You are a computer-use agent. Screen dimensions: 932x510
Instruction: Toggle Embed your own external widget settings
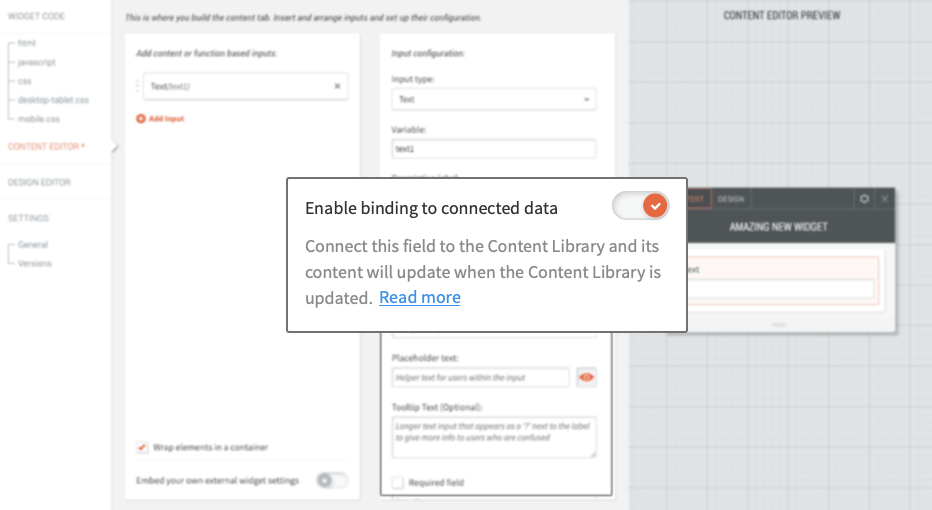pyautogui.click(x=332, y=480)
